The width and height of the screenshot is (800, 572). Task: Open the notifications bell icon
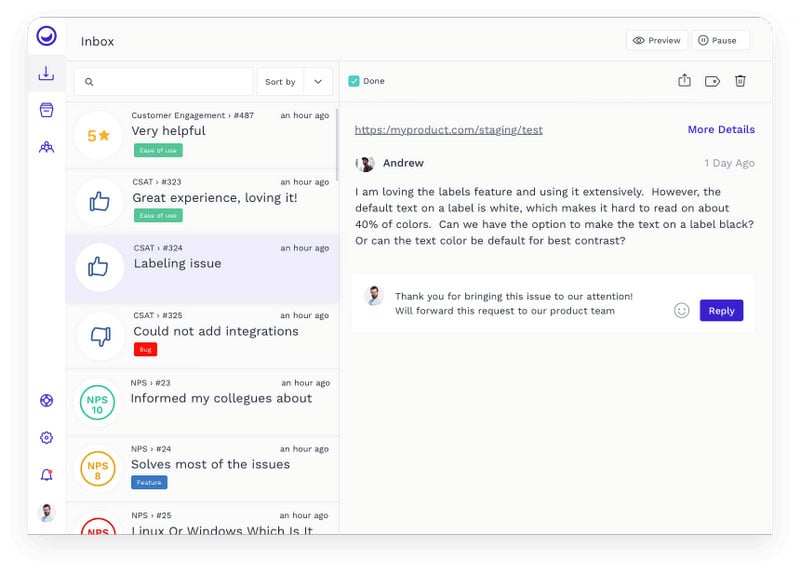point(46,475)
